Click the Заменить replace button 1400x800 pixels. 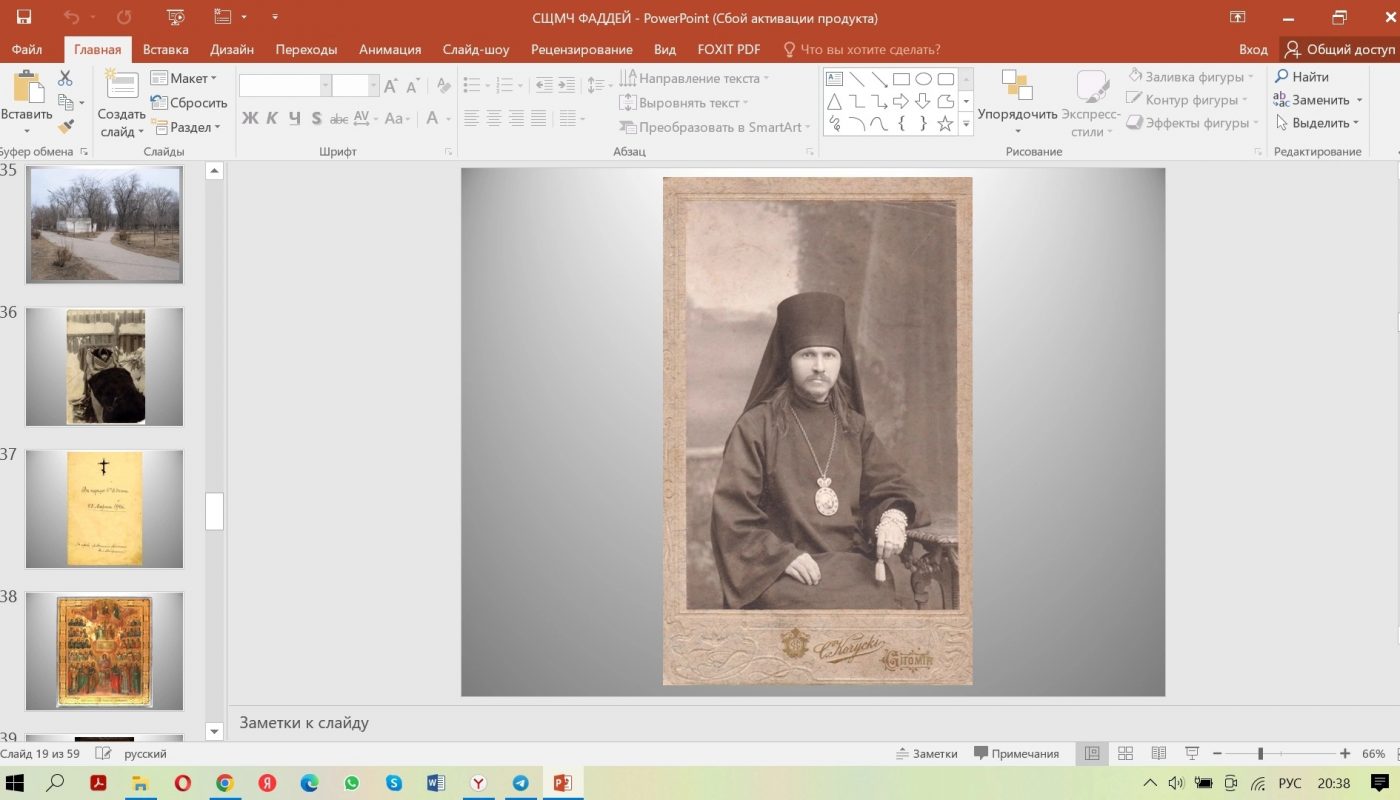[x=1318, y=100]
